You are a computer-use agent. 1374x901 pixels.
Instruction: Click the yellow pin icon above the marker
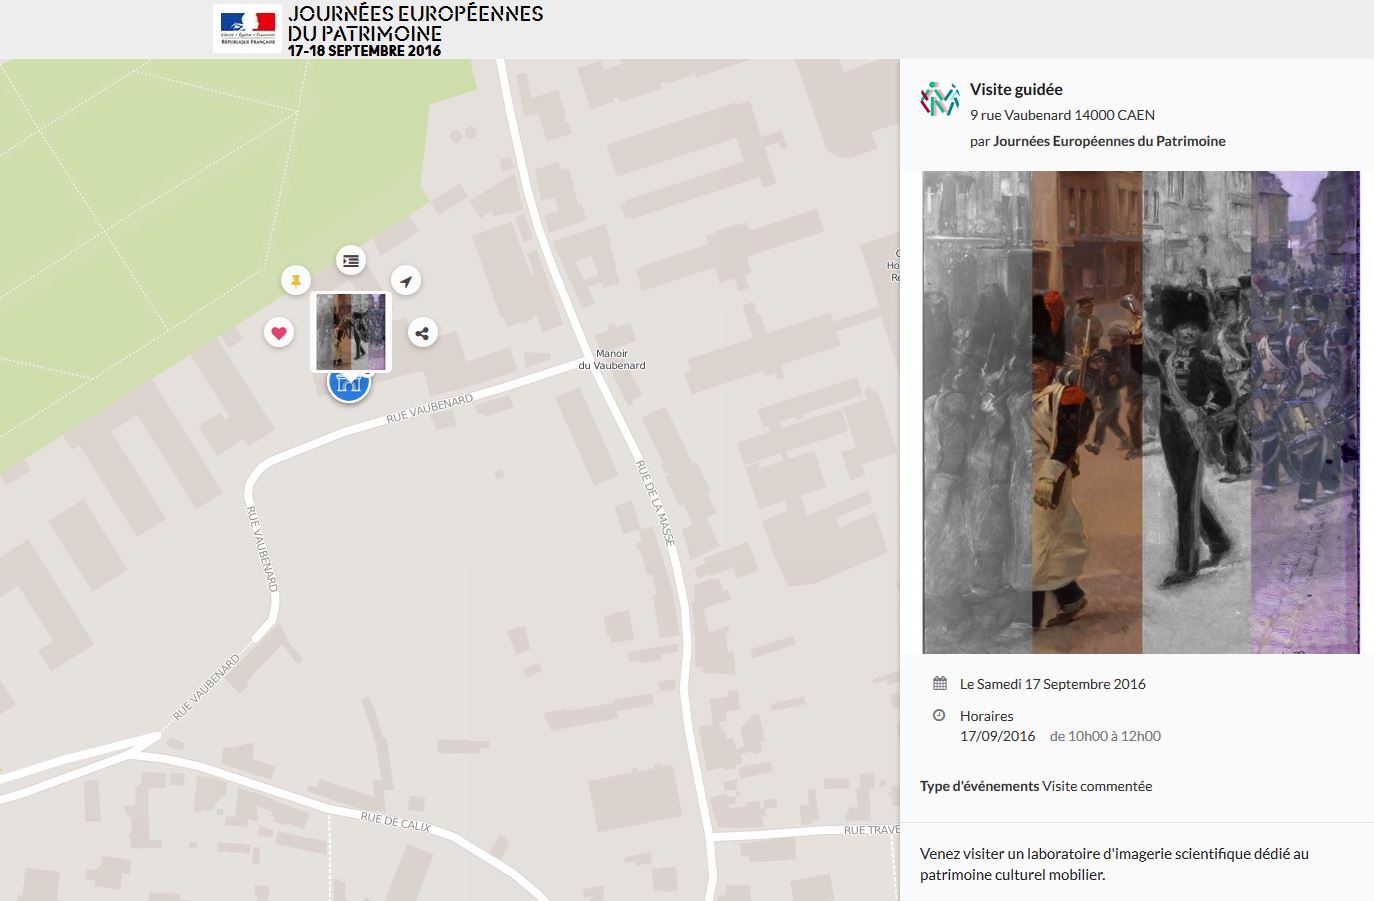pyautogui.click(x=295, y=281)
